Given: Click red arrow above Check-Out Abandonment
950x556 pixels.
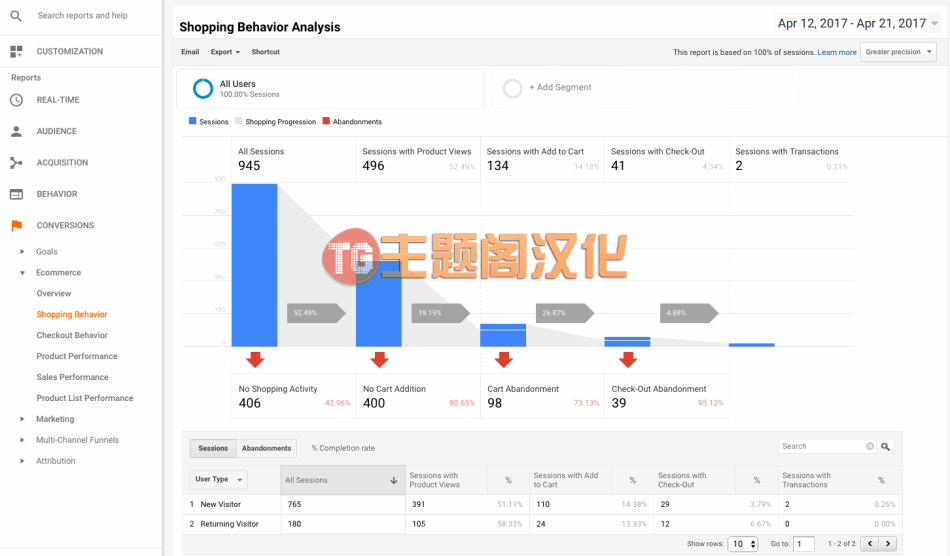Looking at the screenshot, I should coord(628,360).
